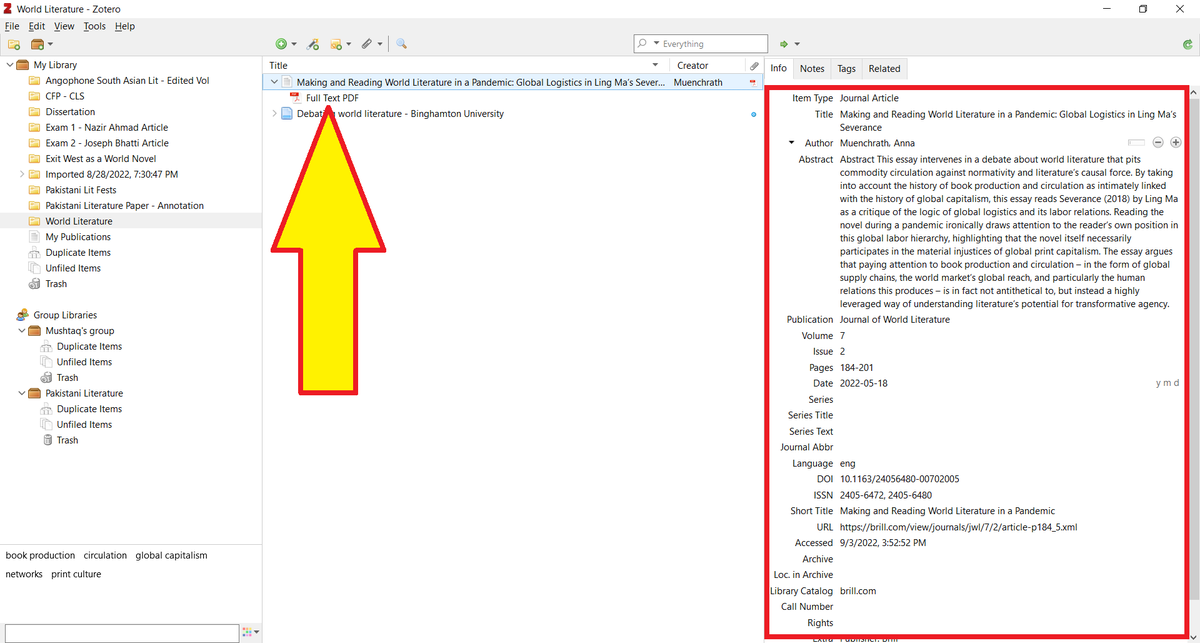
Task: Select Exit West as a World Novel collection
Action: (x=100, y=159)
